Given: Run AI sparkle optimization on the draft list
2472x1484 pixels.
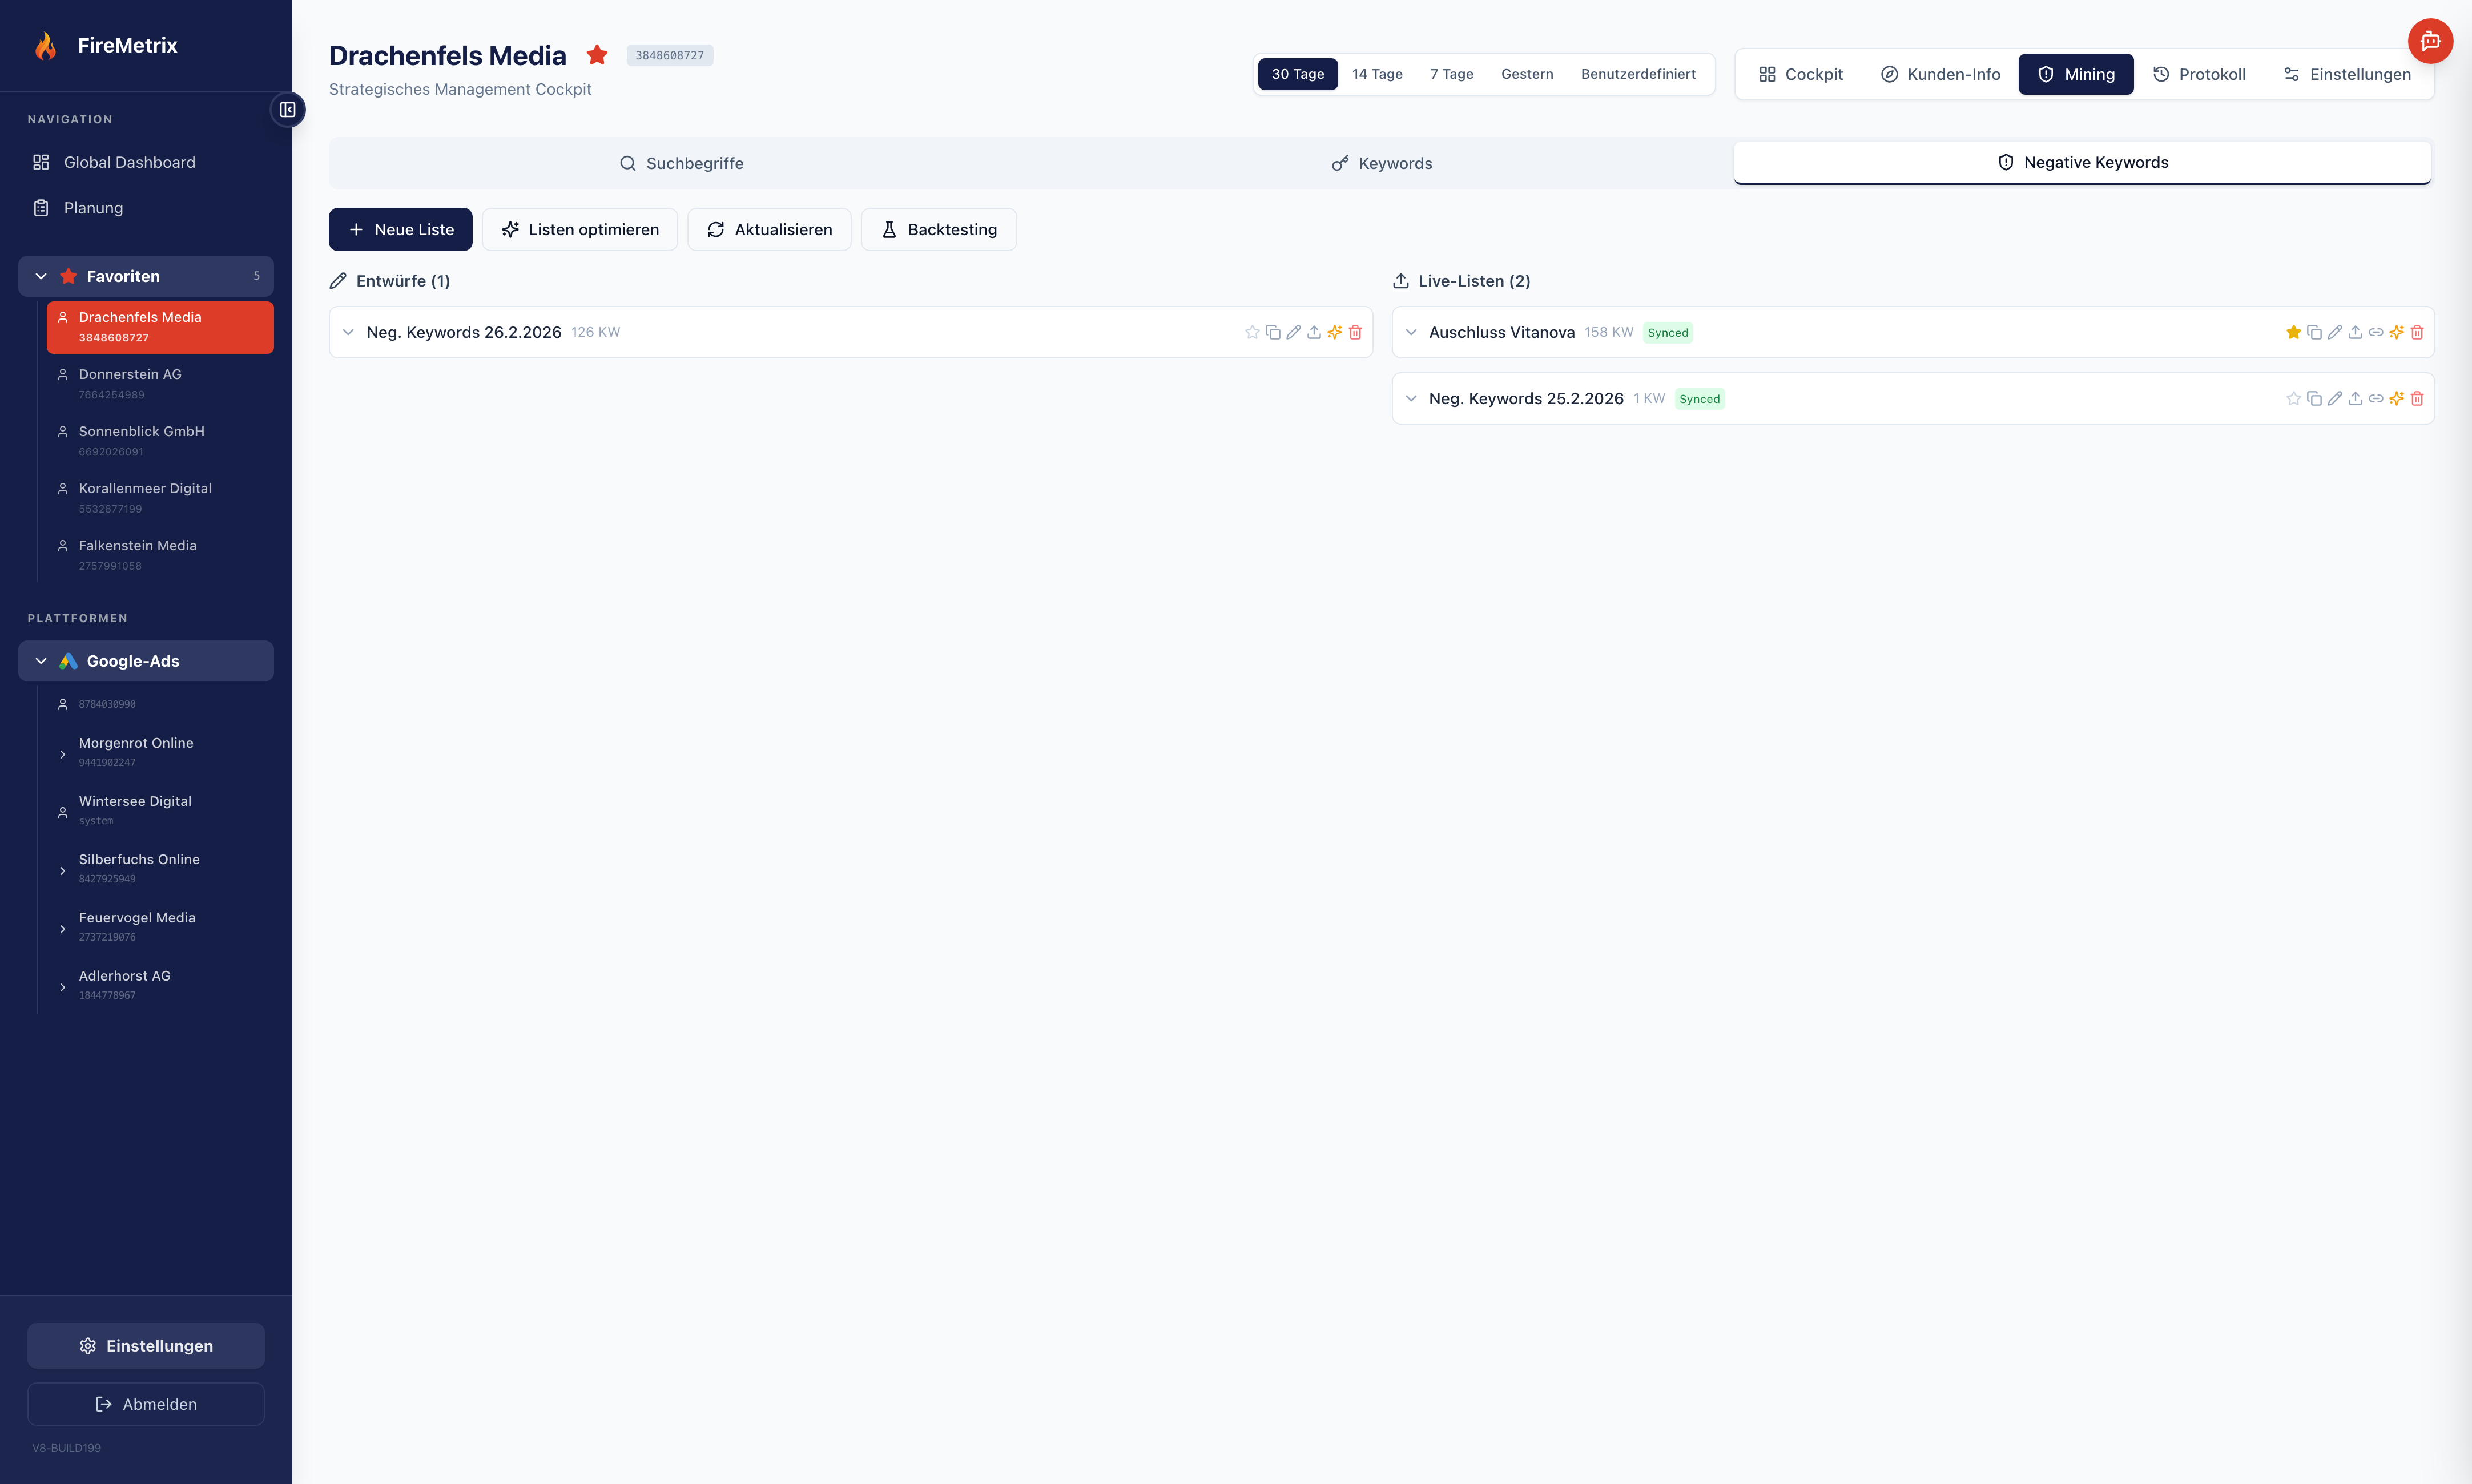Looking at the screenshot, I should pos(1335,331).
